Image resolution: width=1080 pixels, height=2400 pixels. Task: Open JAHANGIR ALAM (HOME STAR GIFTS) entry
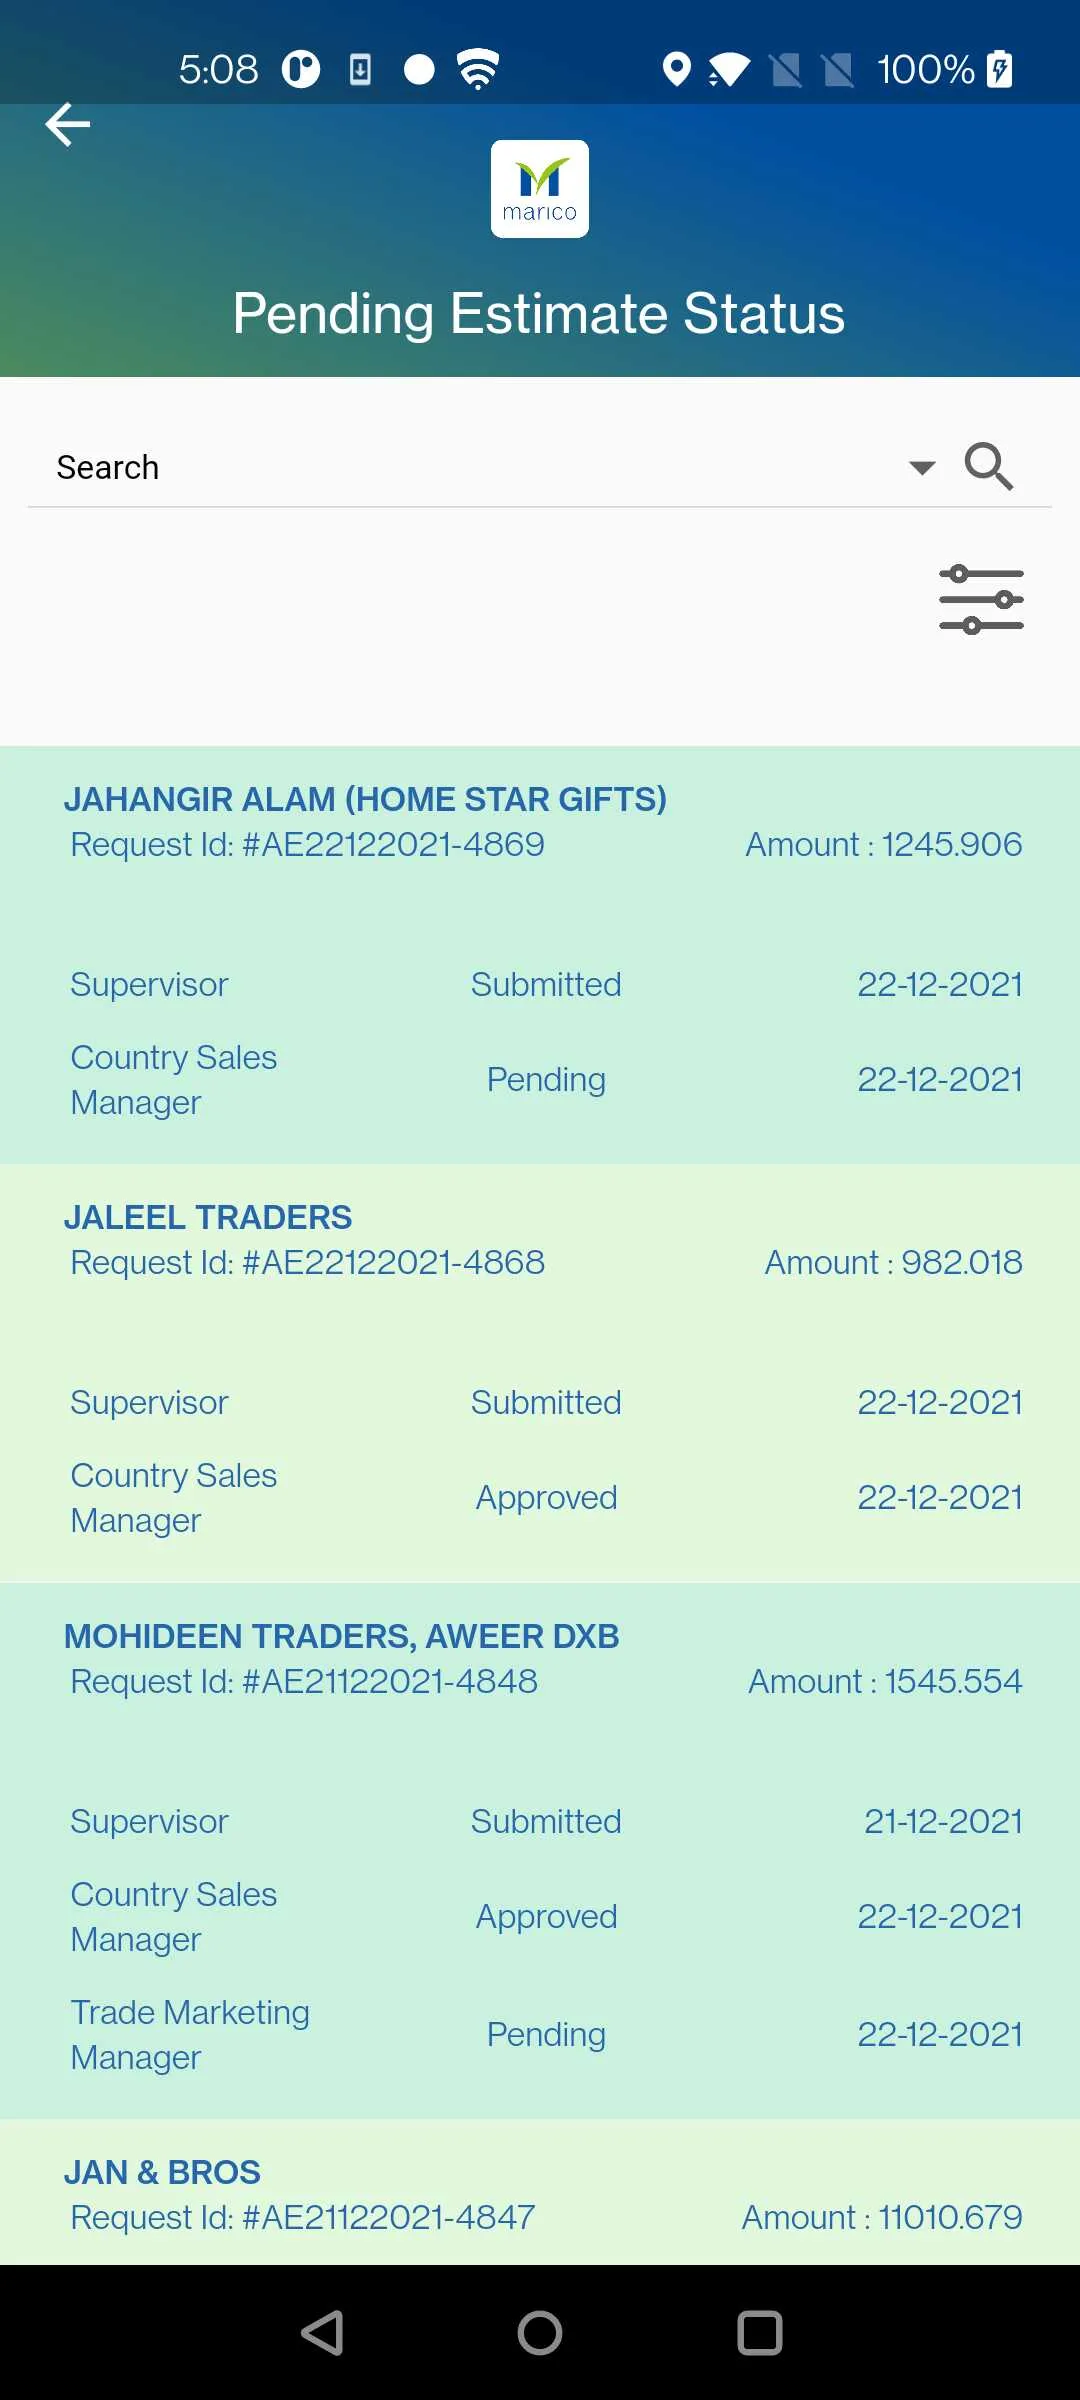point(540,955)
